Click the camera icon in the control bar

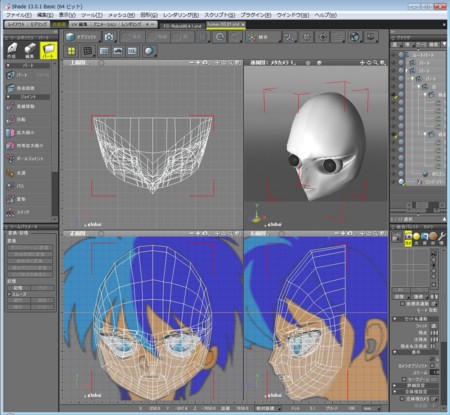click(109, 37)
